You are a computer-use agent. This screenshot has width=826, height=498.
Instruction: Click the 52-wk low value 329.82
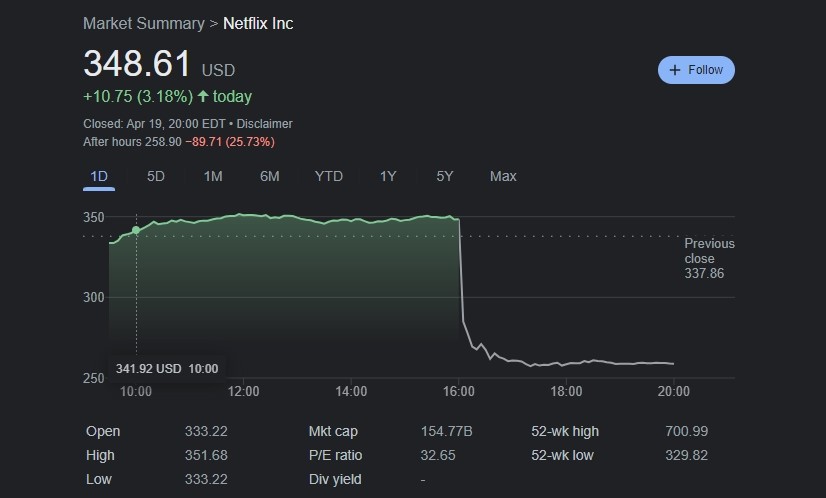click(x=686, y=455)
